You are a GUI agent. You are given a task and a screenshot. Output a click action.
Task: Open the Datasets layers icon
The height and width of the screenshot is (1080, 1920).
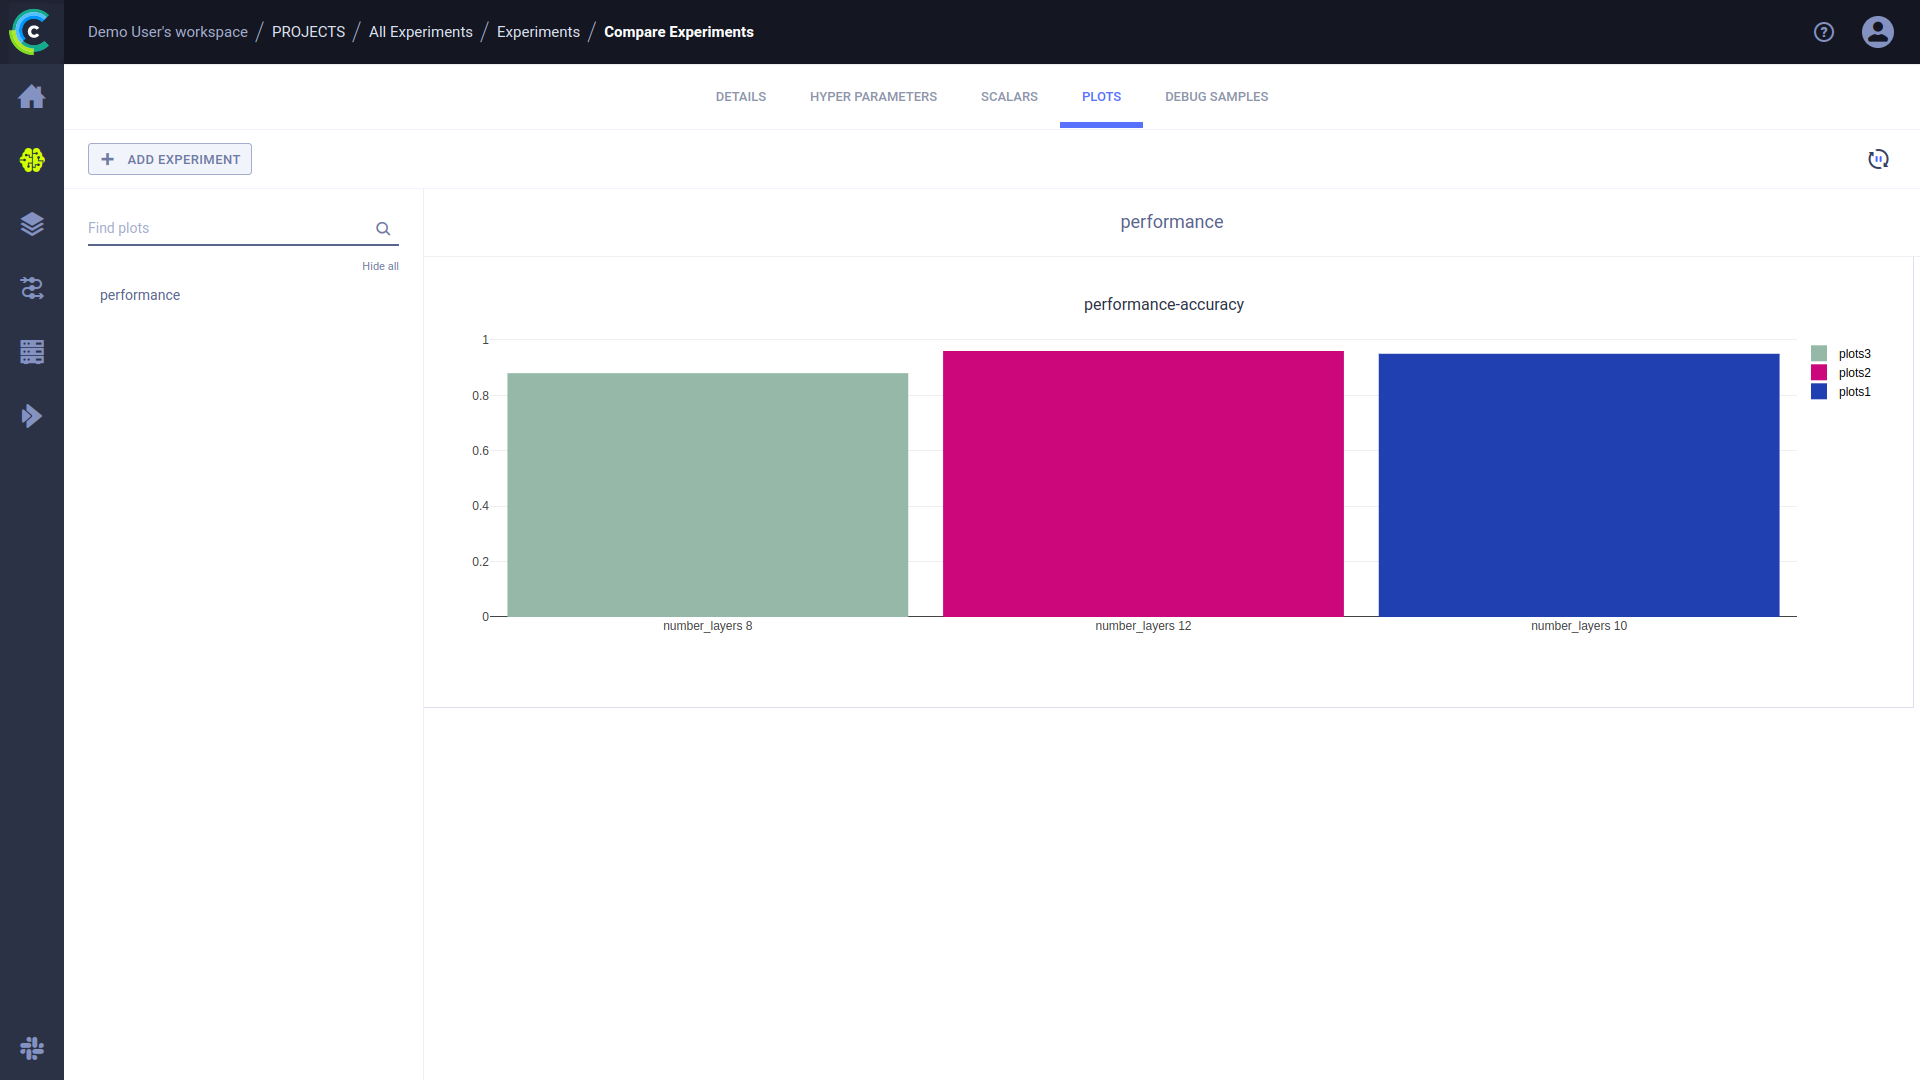click(x=32, y=224)
